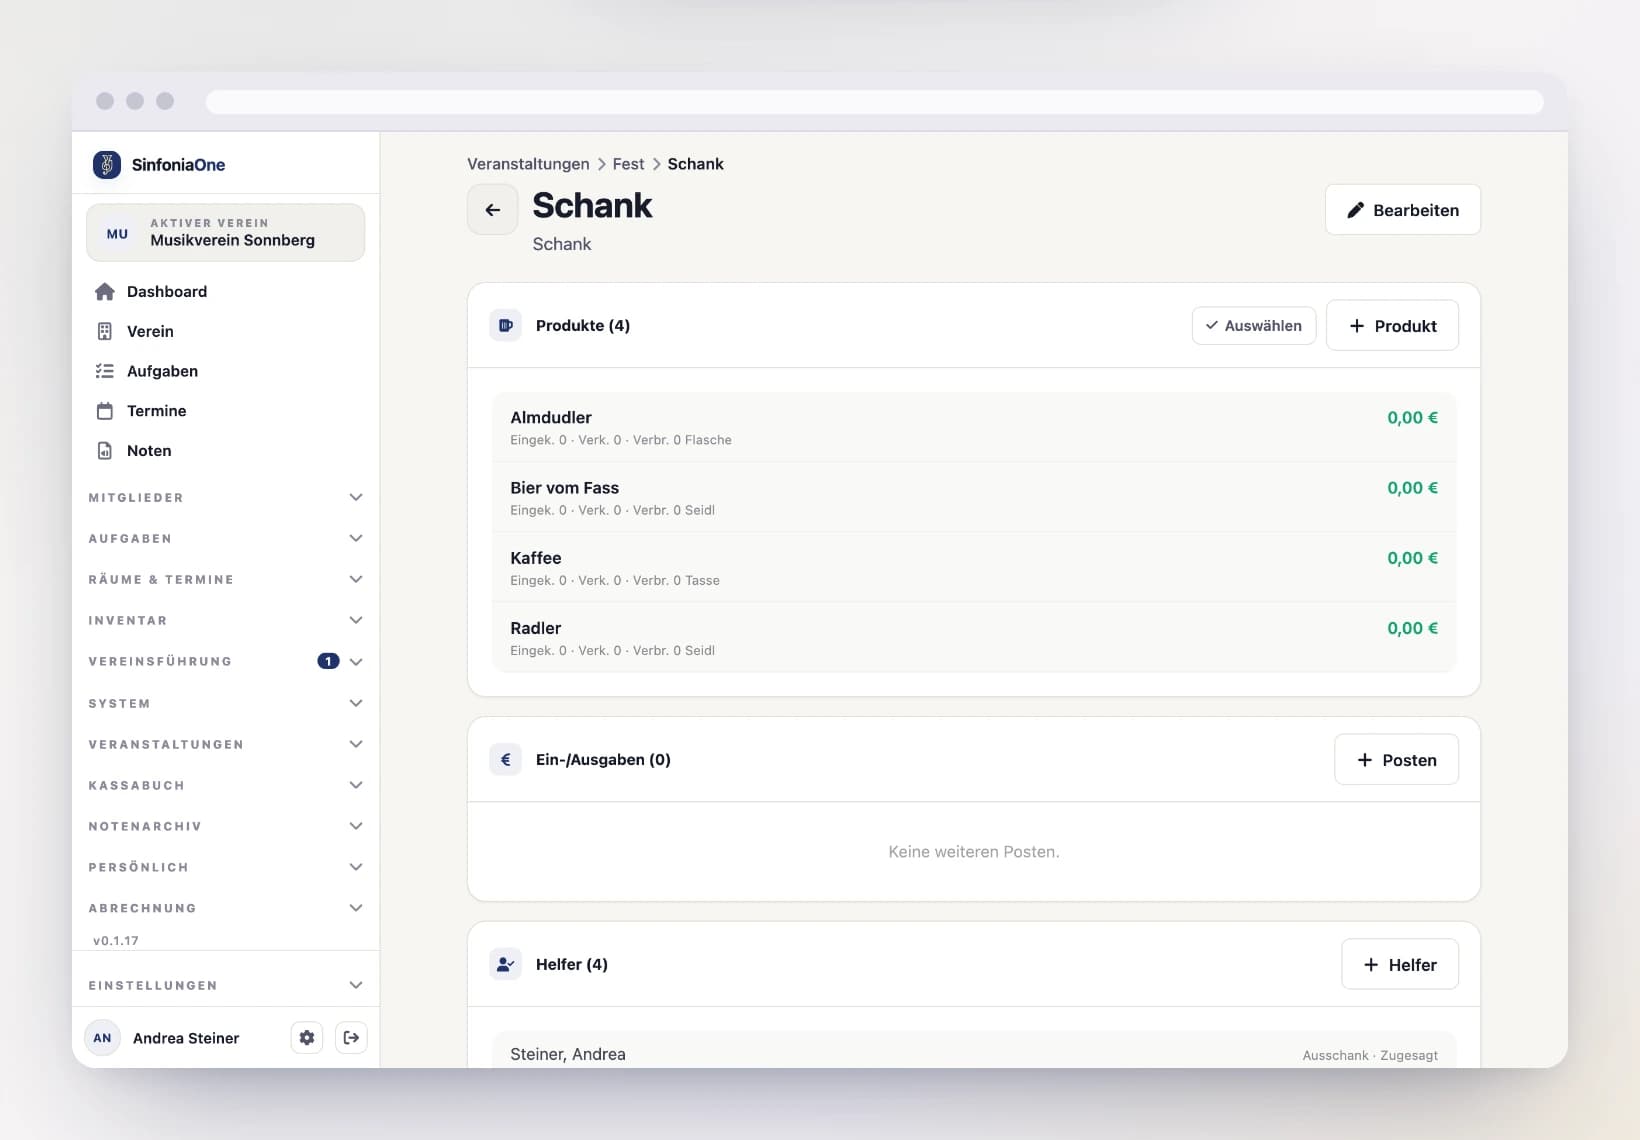The width and height of the screenshot is (1640, 1140).
Task: Go back using the arrow button
Action: pyautogui.click(x=493, y=209)
